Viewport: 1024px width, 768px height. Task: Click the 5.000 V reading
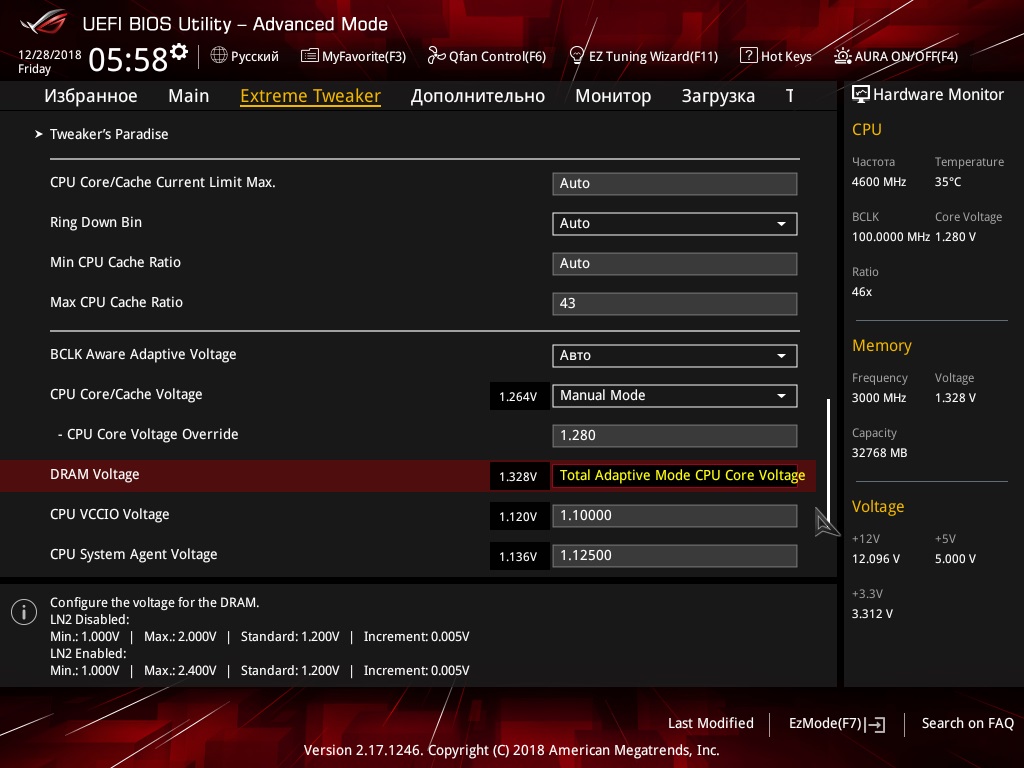tap(955, 559)
